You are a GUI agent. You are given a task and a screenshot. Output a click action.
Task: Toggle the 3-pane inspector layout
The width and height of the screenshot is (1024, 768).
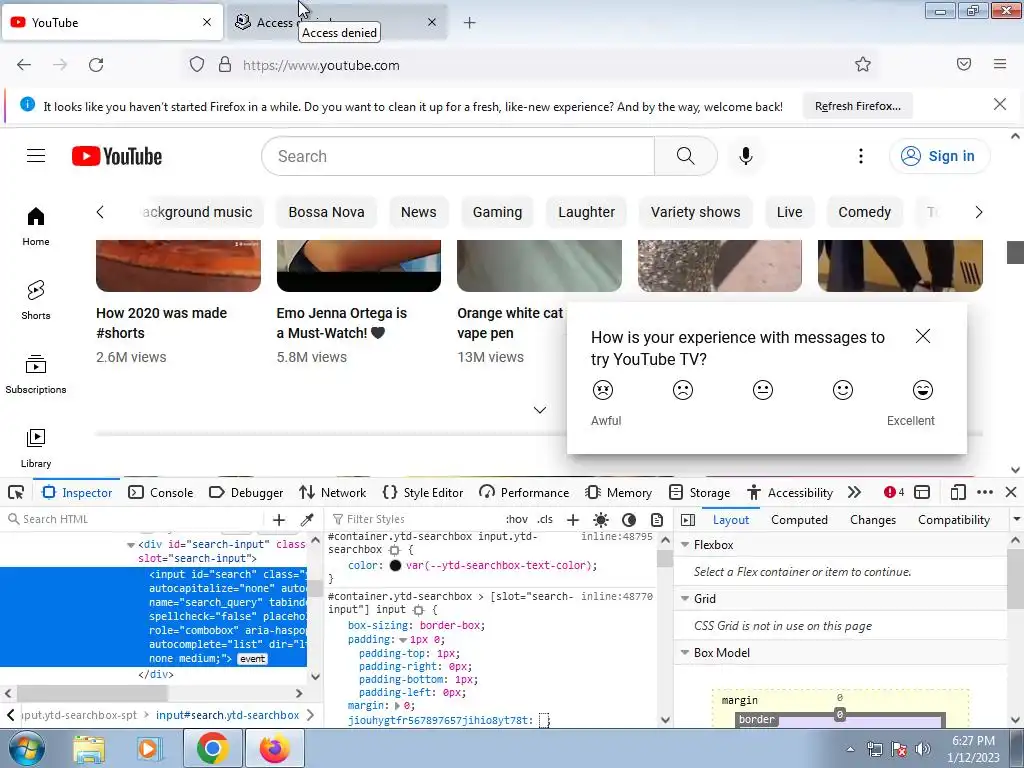point(688,519)
